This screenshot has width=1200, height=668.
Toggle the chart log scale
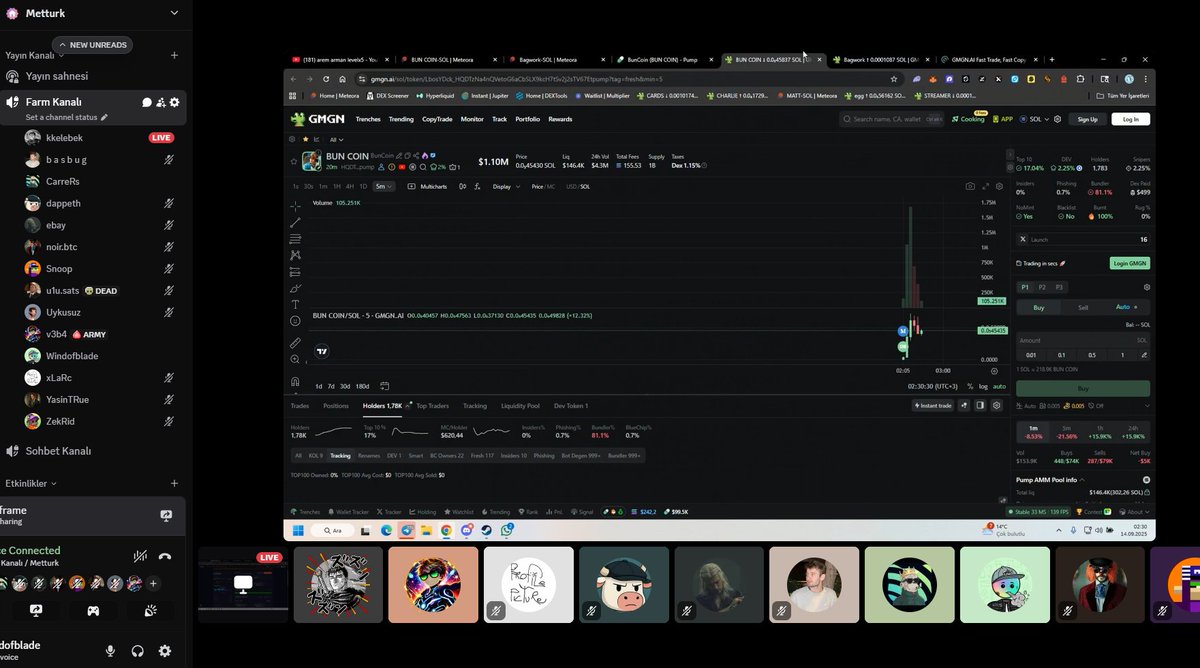point(983,386)
